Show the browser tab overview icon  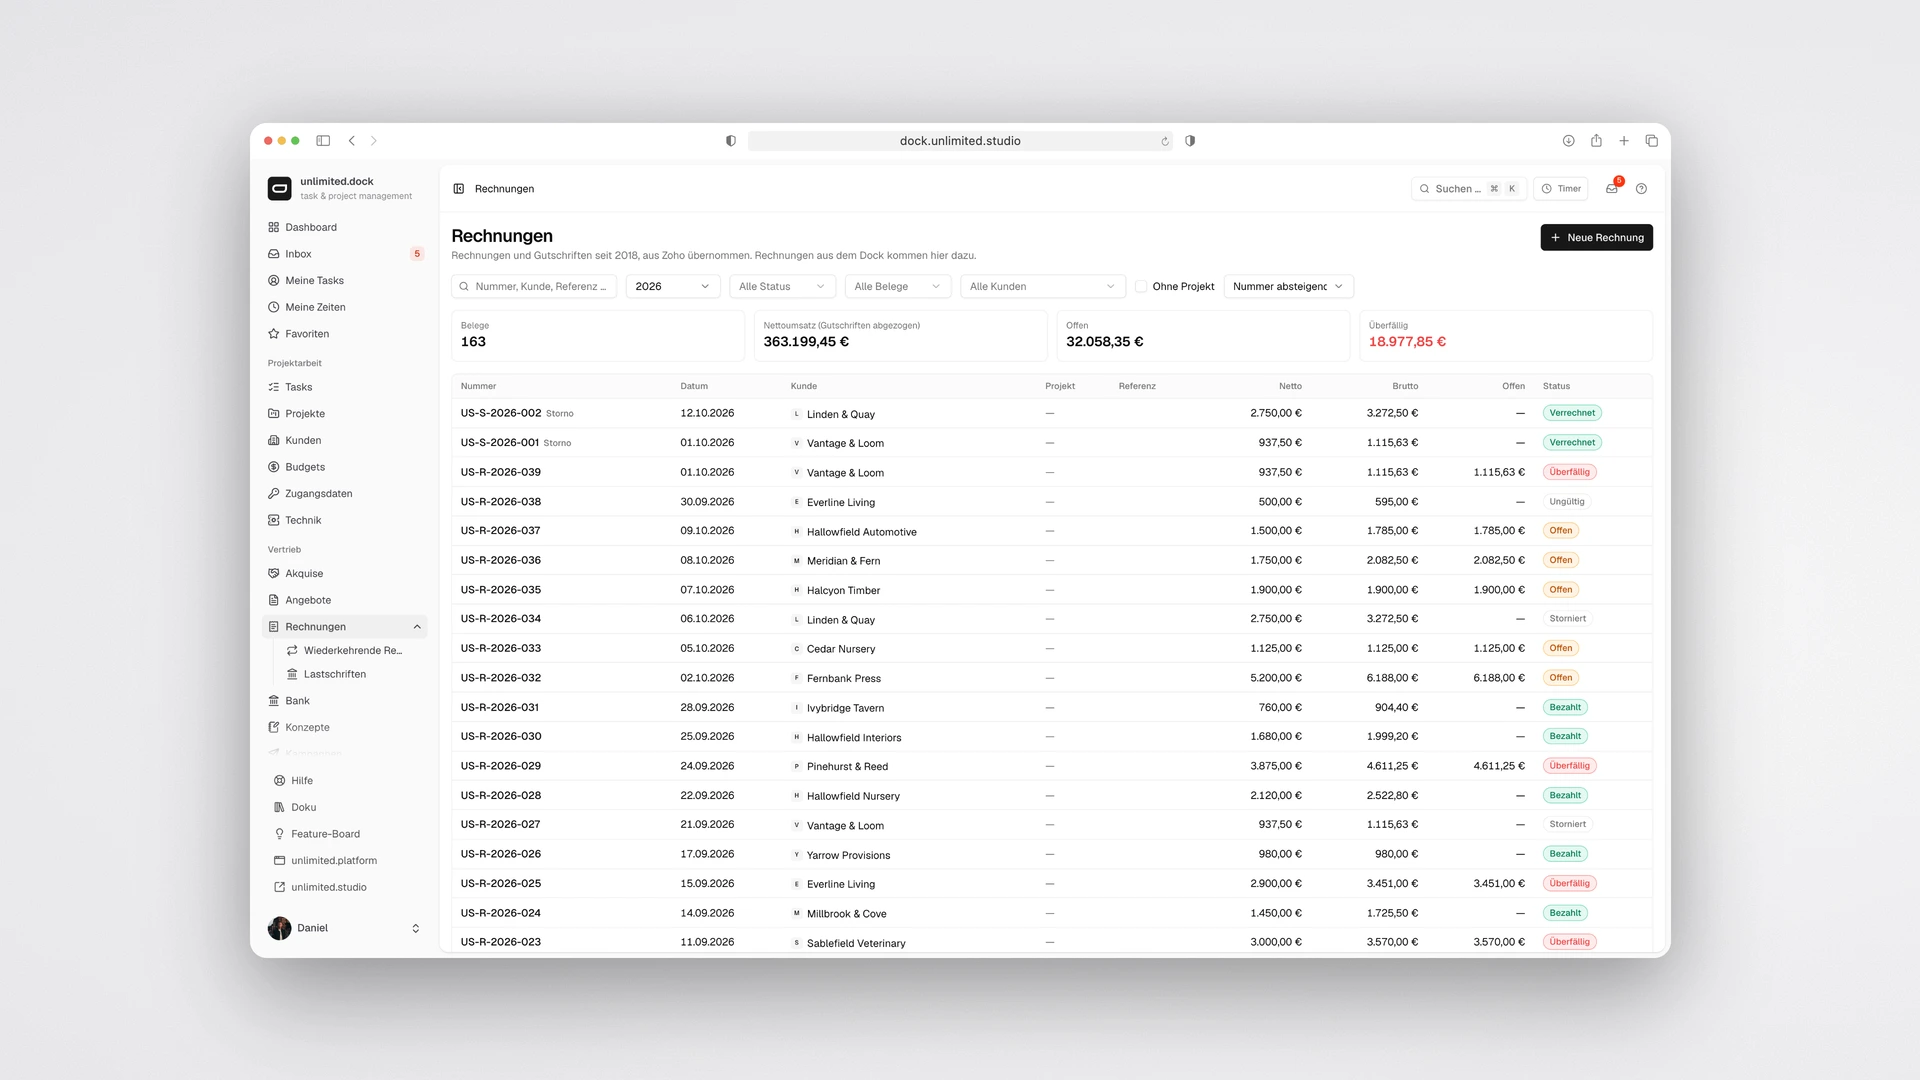[1651, 141]
